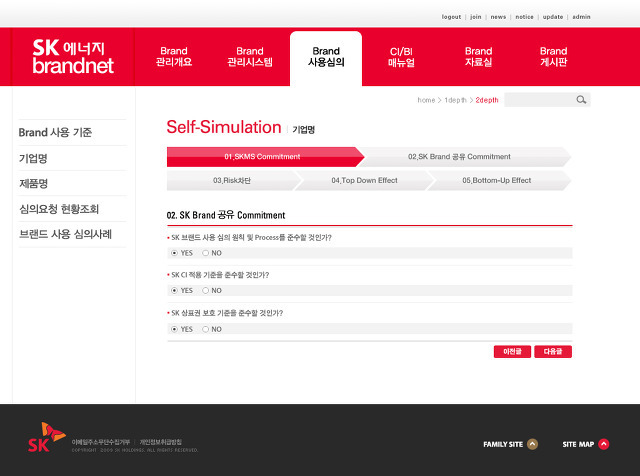The width and height of the screenshot is (640, 476).
Task: Open 제품명 in the sidebar
Action: coord(33,184)
